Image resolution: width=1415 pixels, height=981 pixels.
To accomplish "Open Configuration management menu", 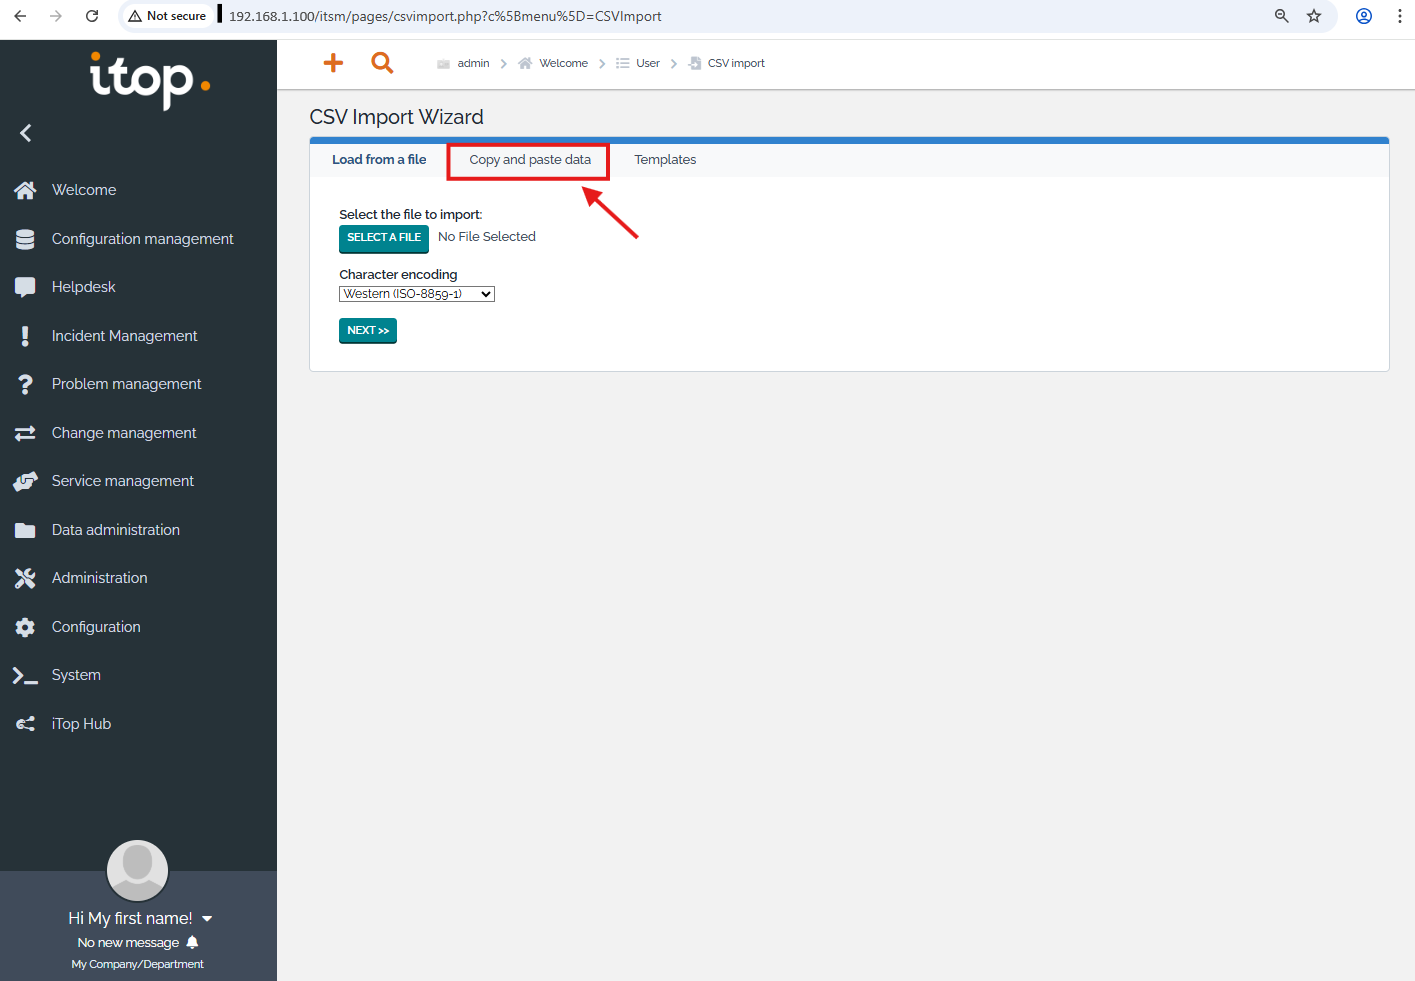I will [x=143, y=239].
